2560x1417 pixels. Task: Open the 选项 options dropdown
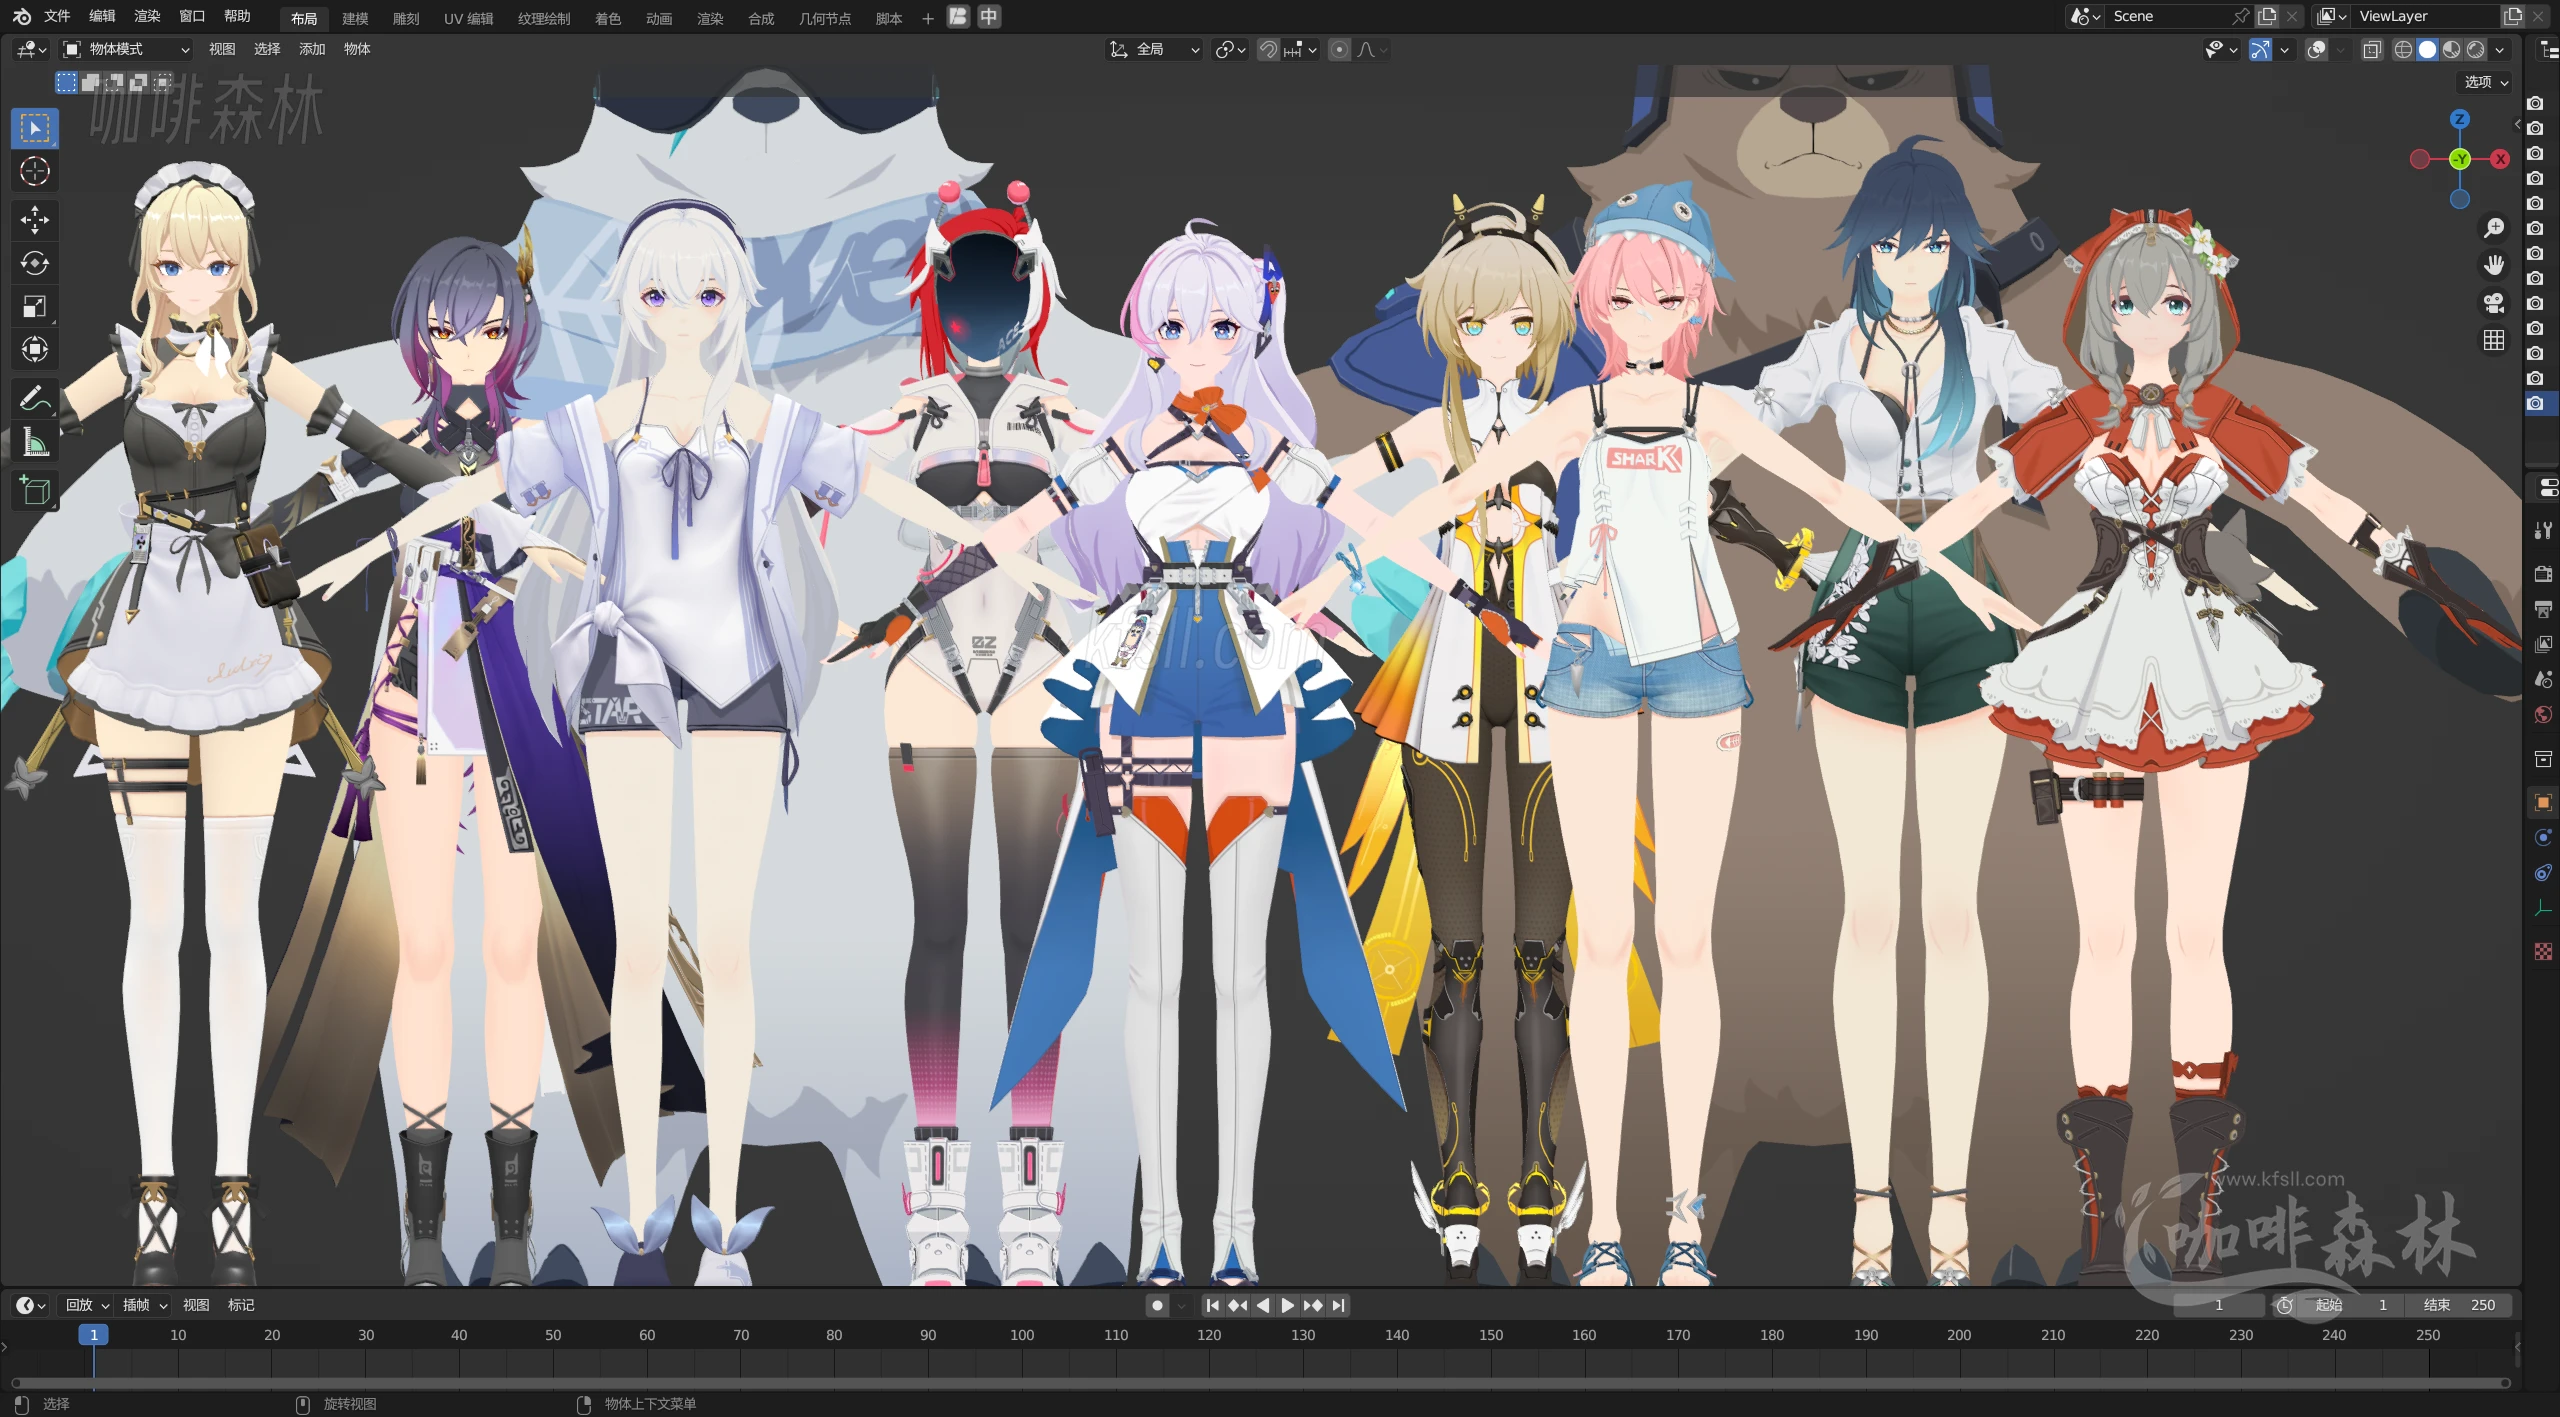(x=2486, y=82)
